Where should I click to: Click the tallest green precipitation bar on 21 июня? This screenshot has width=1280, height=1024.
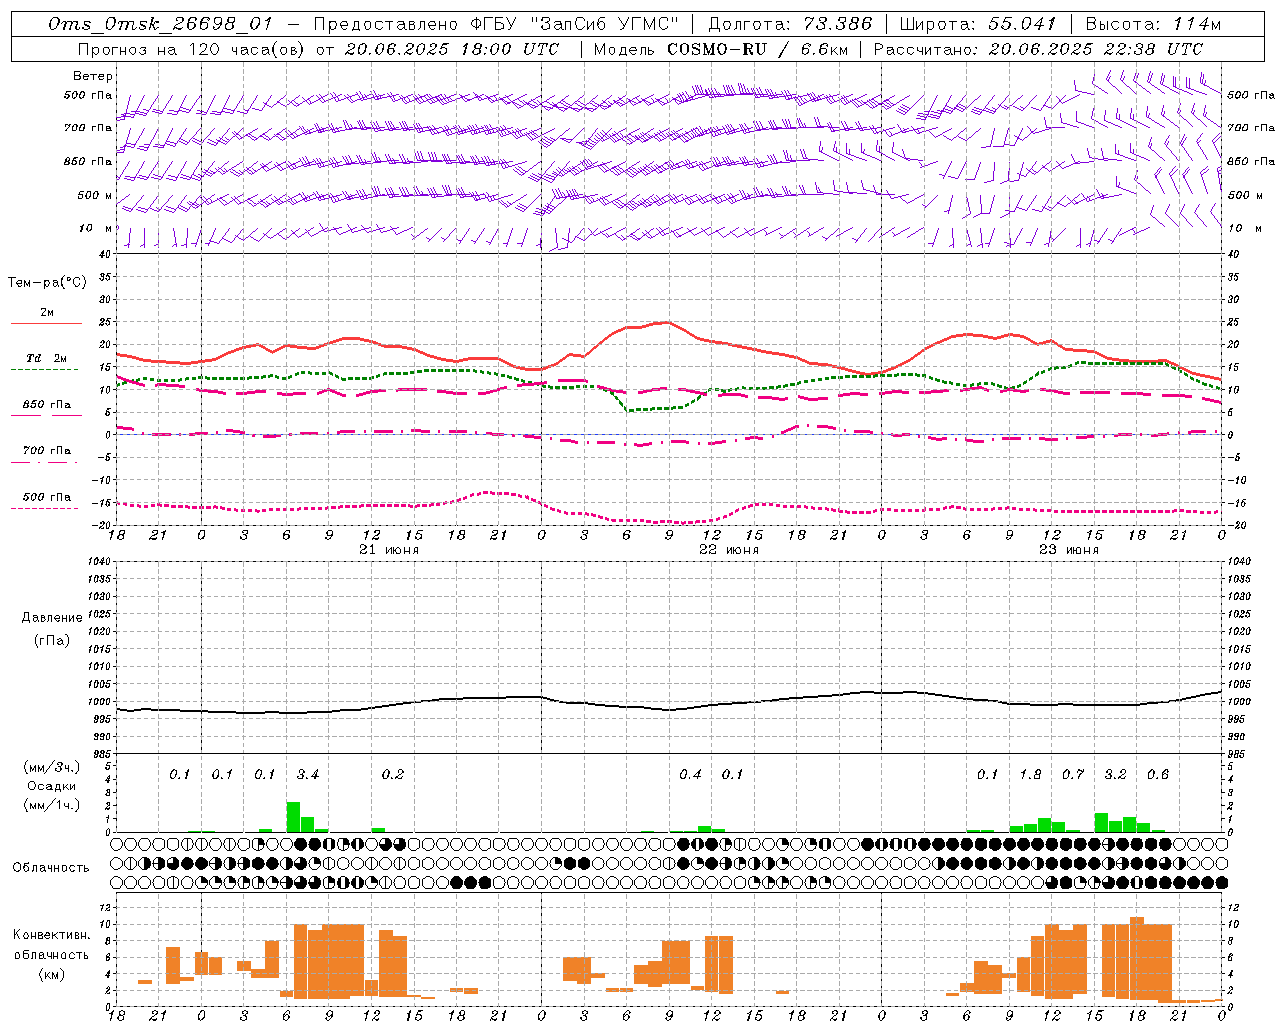(293, 817)
